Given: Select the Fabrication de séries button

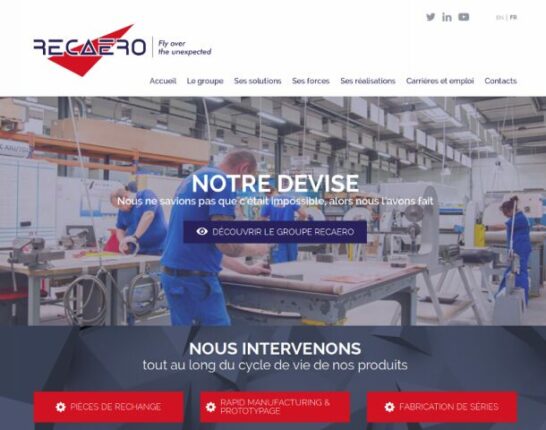Looking at the screenshot, I should [x=442, y=407].
